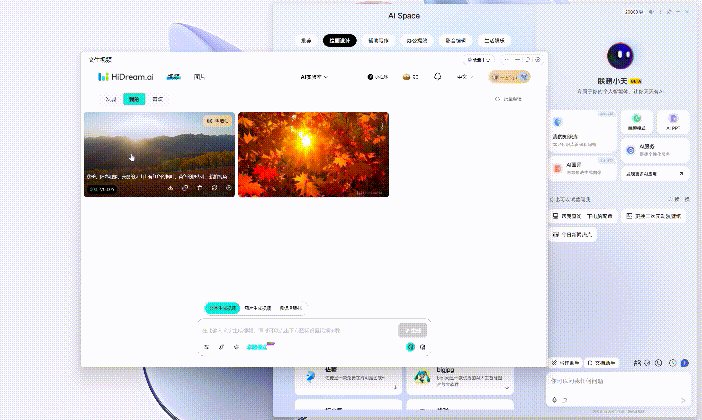Viewport: 702px width, 420px height.
Task: Click the HiDream.ai logo
Action: click(x=126, y=77)
